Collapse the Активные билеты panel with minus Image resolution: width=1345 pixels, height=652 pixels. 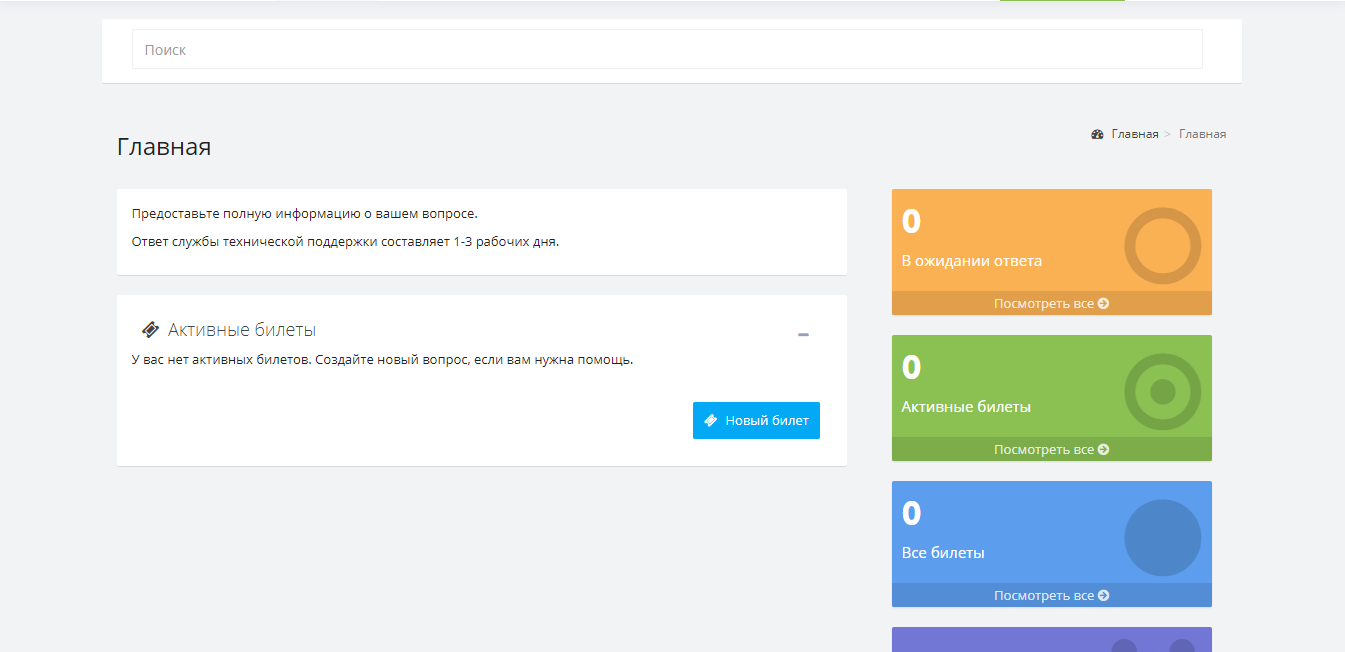tap(803, 335)
